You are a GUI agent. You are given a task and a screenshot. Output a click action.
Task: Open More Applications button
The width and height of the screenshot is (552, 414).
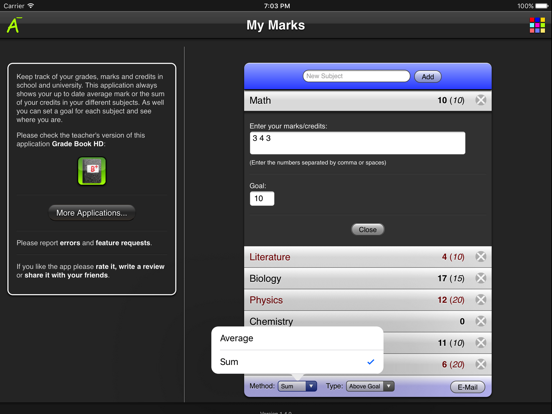[92, 213]
